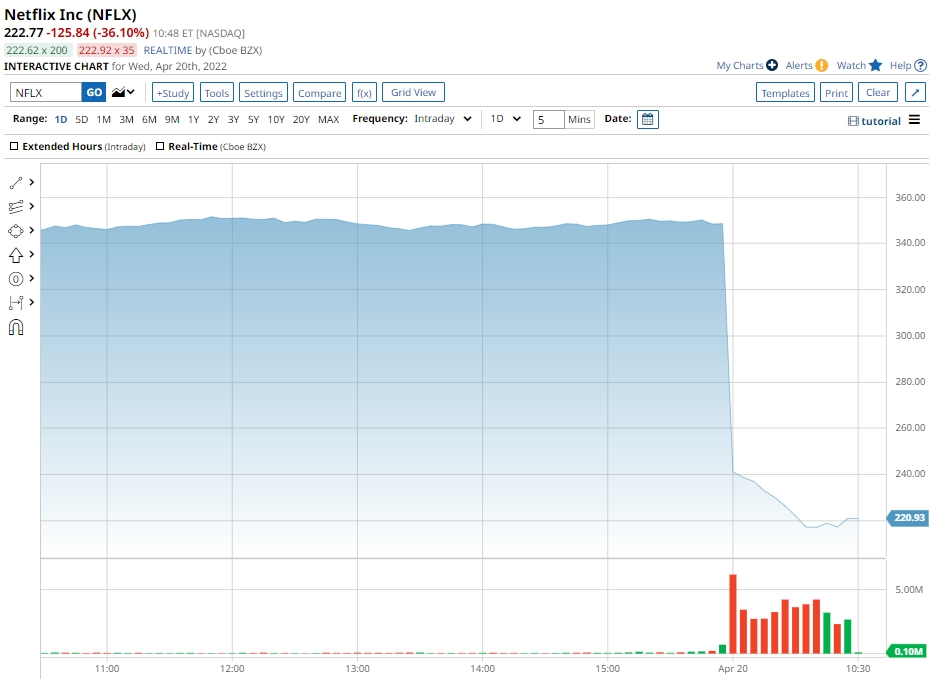
Task: Click the My Charts plus icon
Action: click(772, 65)
